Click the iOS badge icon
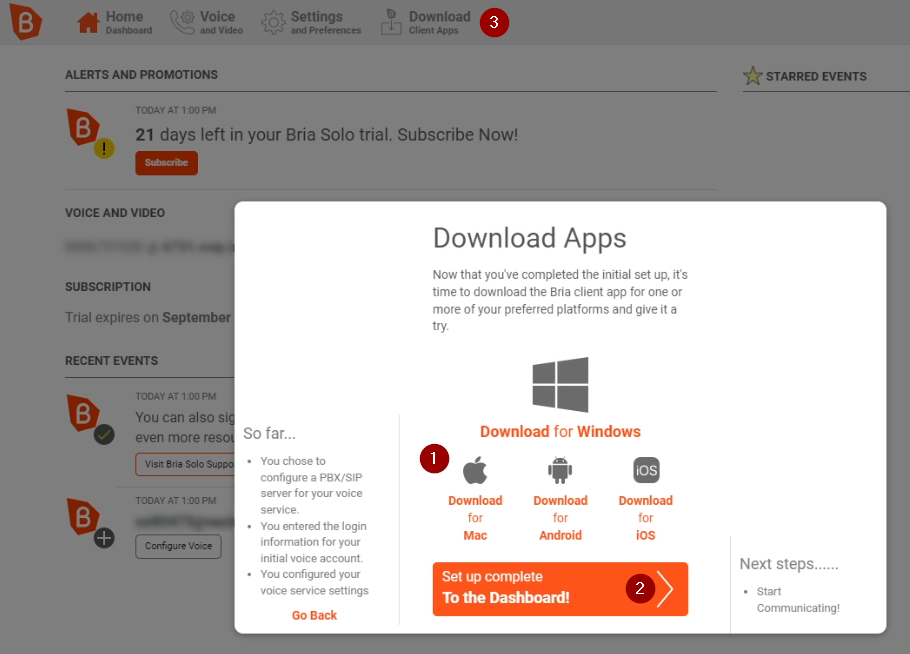 point(646,470)
